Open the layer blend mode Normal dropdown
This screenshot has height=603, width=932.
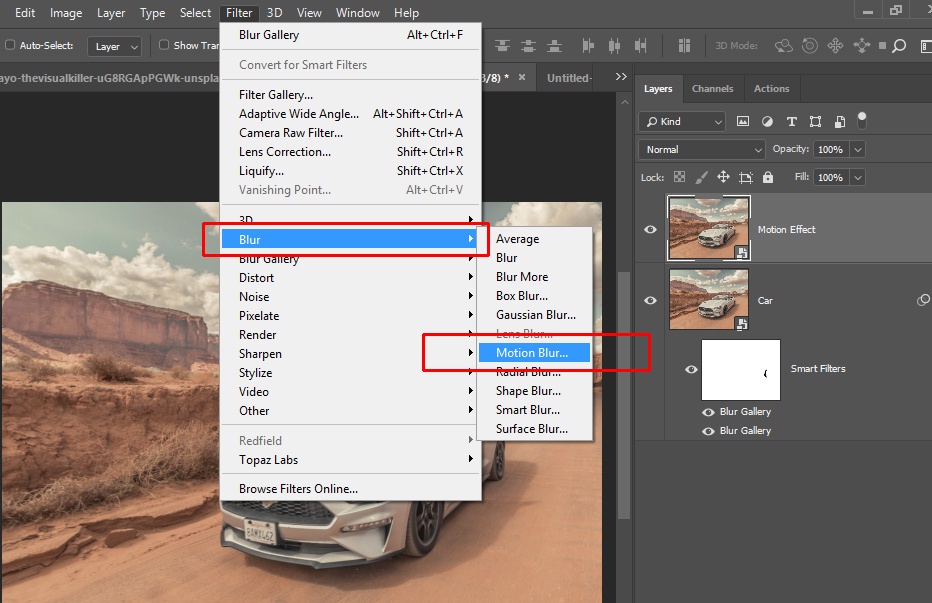pyautogui.click(x=703, y=149)
